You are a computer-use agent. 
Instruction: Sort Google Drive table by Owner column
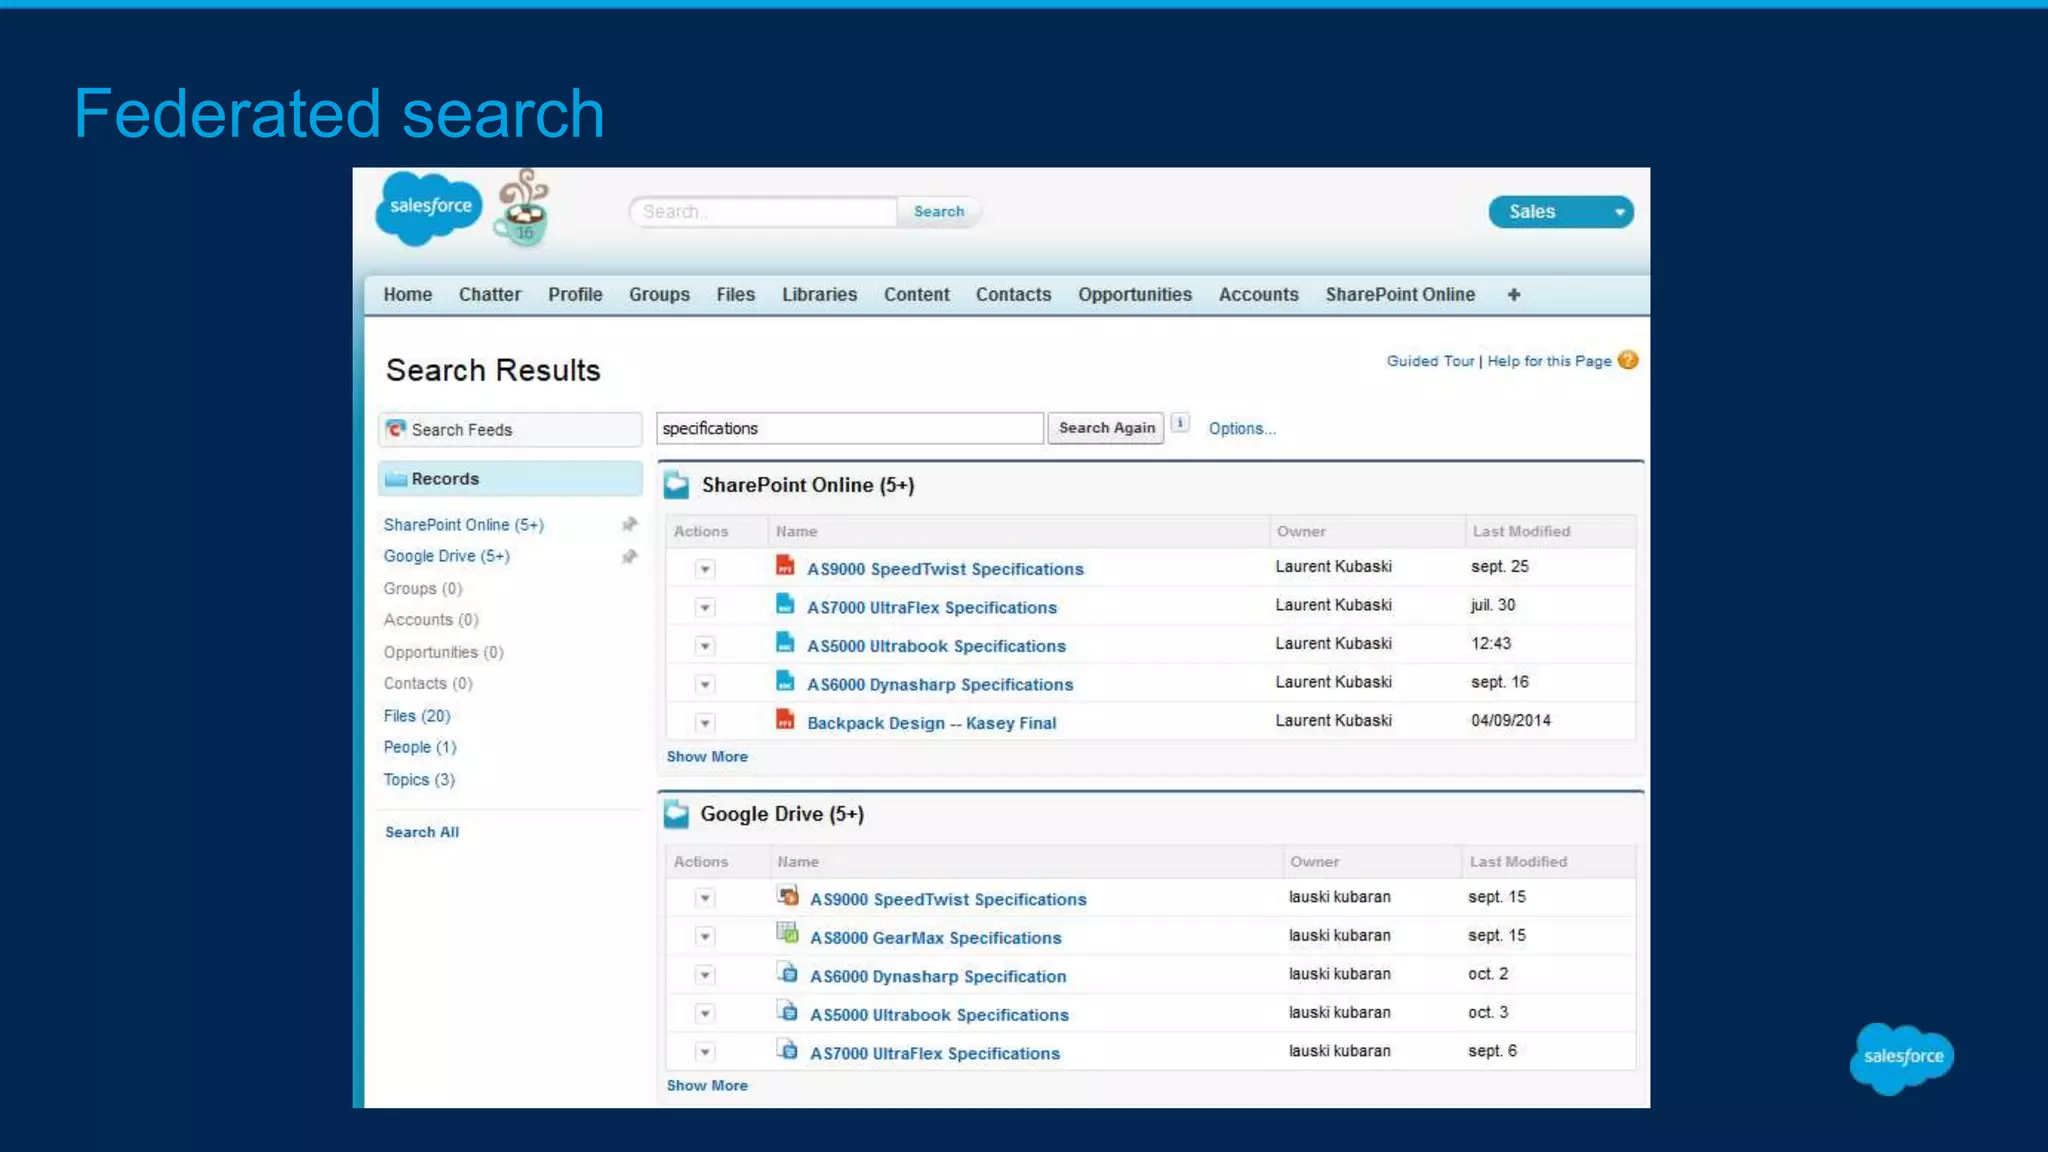[1314, 862]
